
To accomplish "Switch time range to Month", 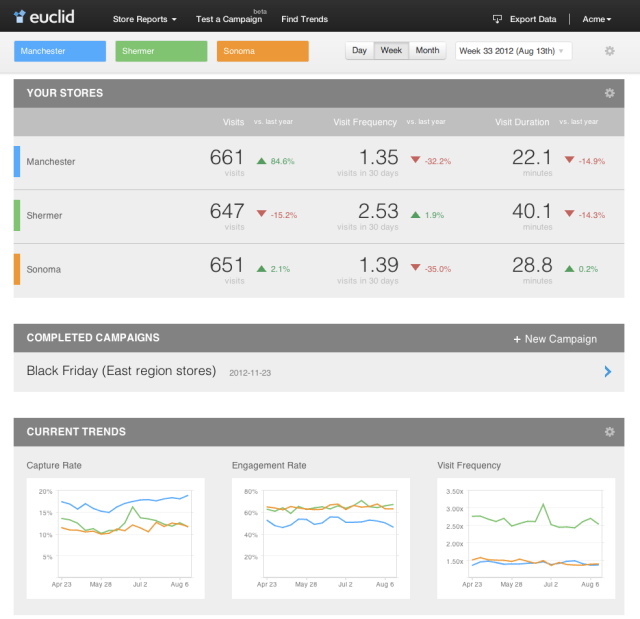I will [427, 51].
